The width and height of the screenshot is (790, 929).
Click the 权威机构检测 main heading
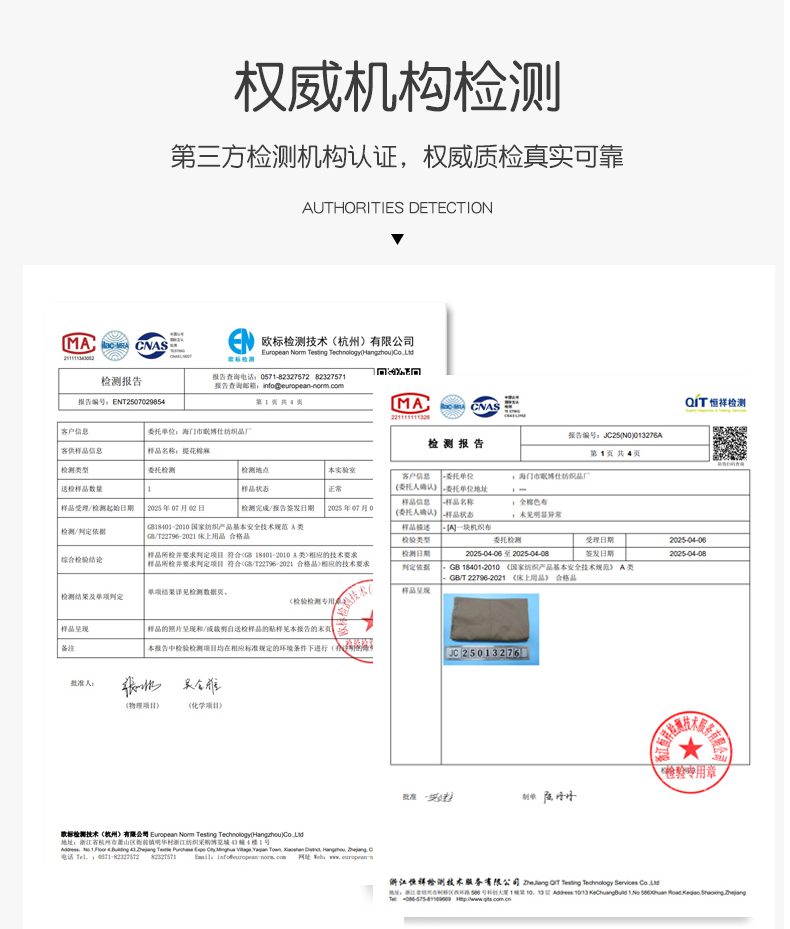tap(397, 87)
